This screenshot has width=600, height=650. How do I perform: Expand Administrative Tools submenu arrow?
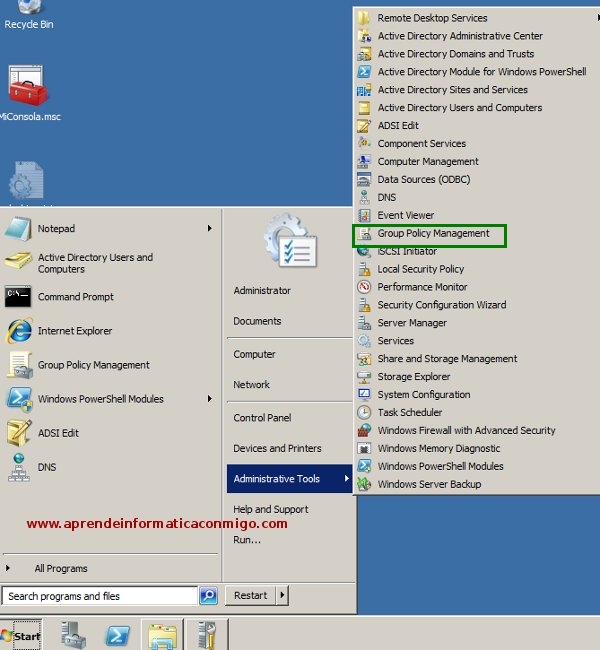coord(347,478)
